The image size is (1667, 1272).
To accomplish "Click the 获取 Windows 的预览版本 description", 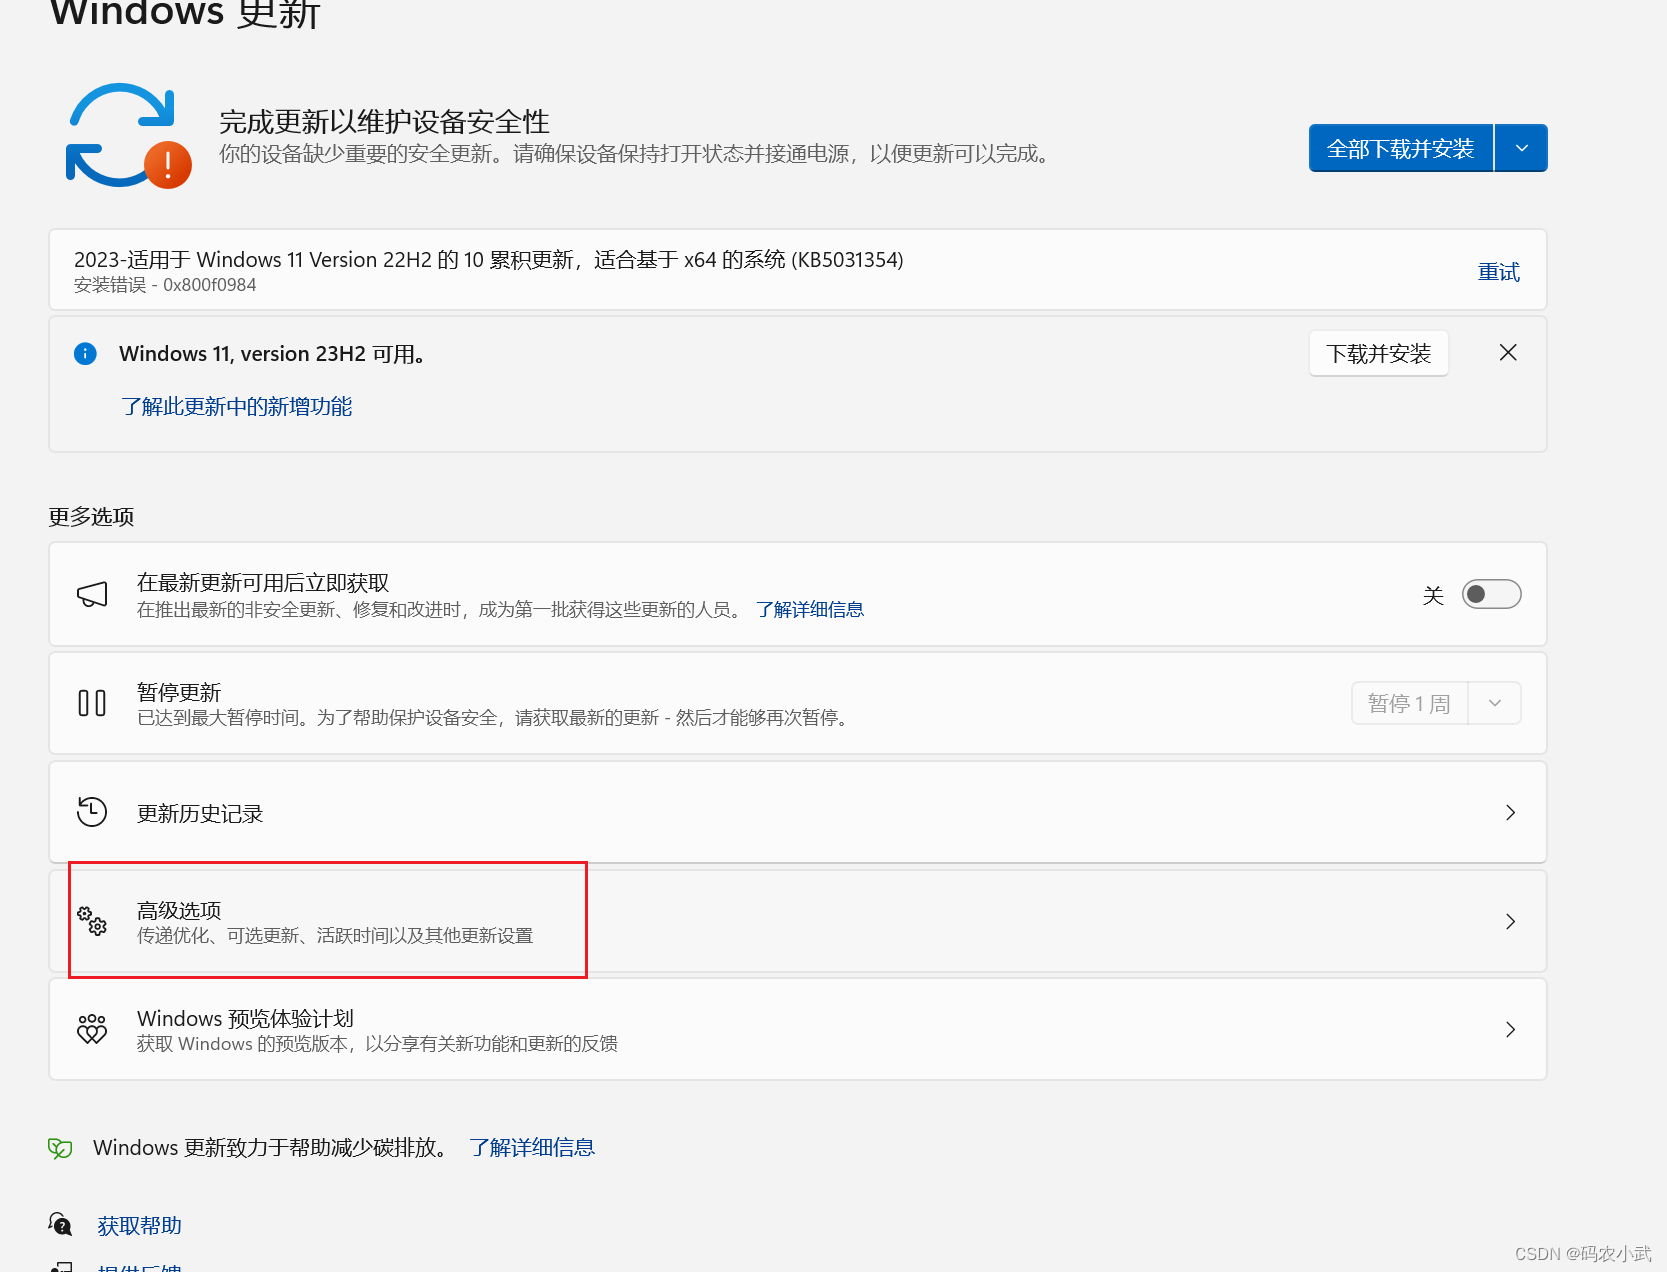I will (377, 1043).
